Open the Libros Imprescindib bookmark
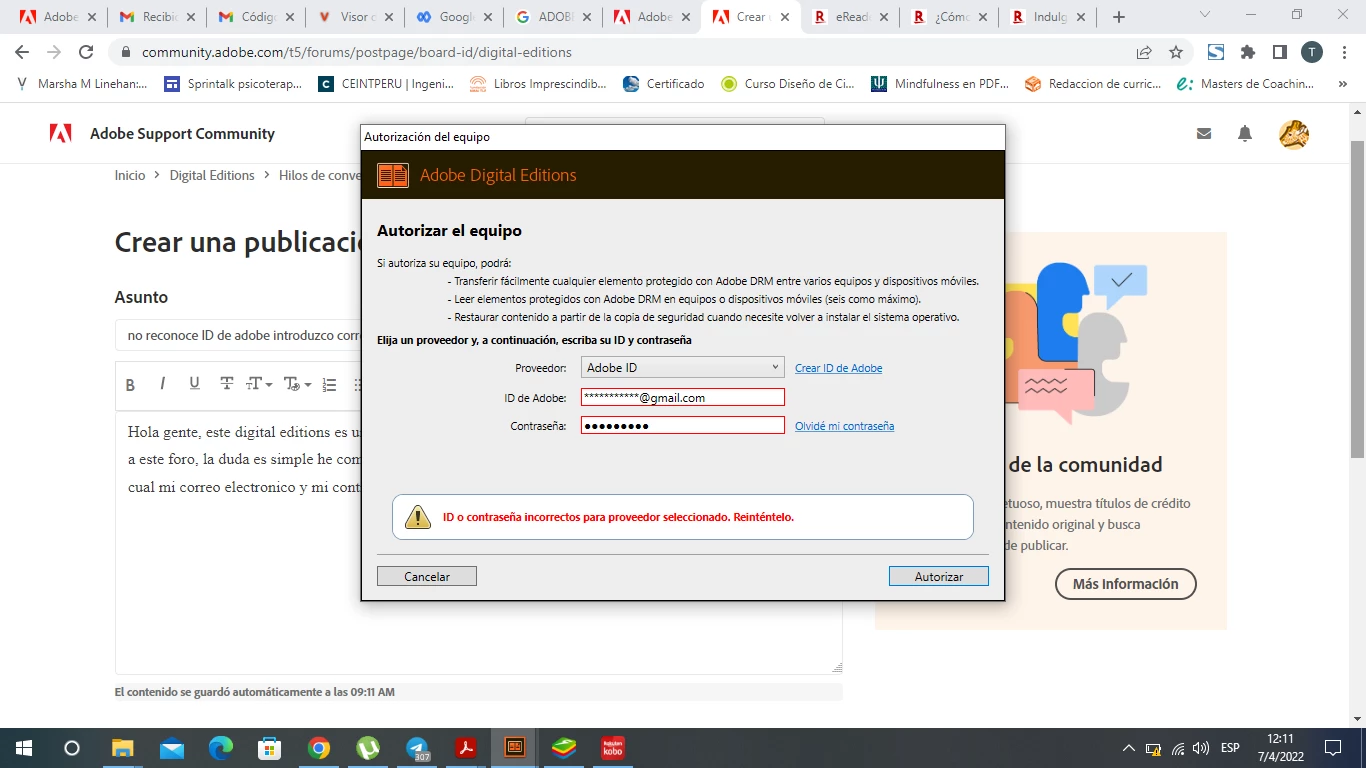Viewport: 1366px width, 768px height. [x=538, y=84]
